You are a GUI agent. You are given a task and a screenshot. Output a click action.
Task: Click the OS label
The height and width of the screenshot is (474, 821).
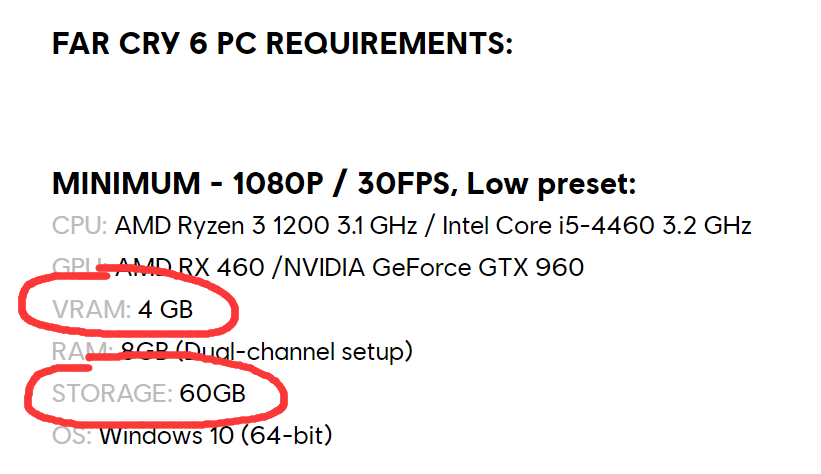72,435
